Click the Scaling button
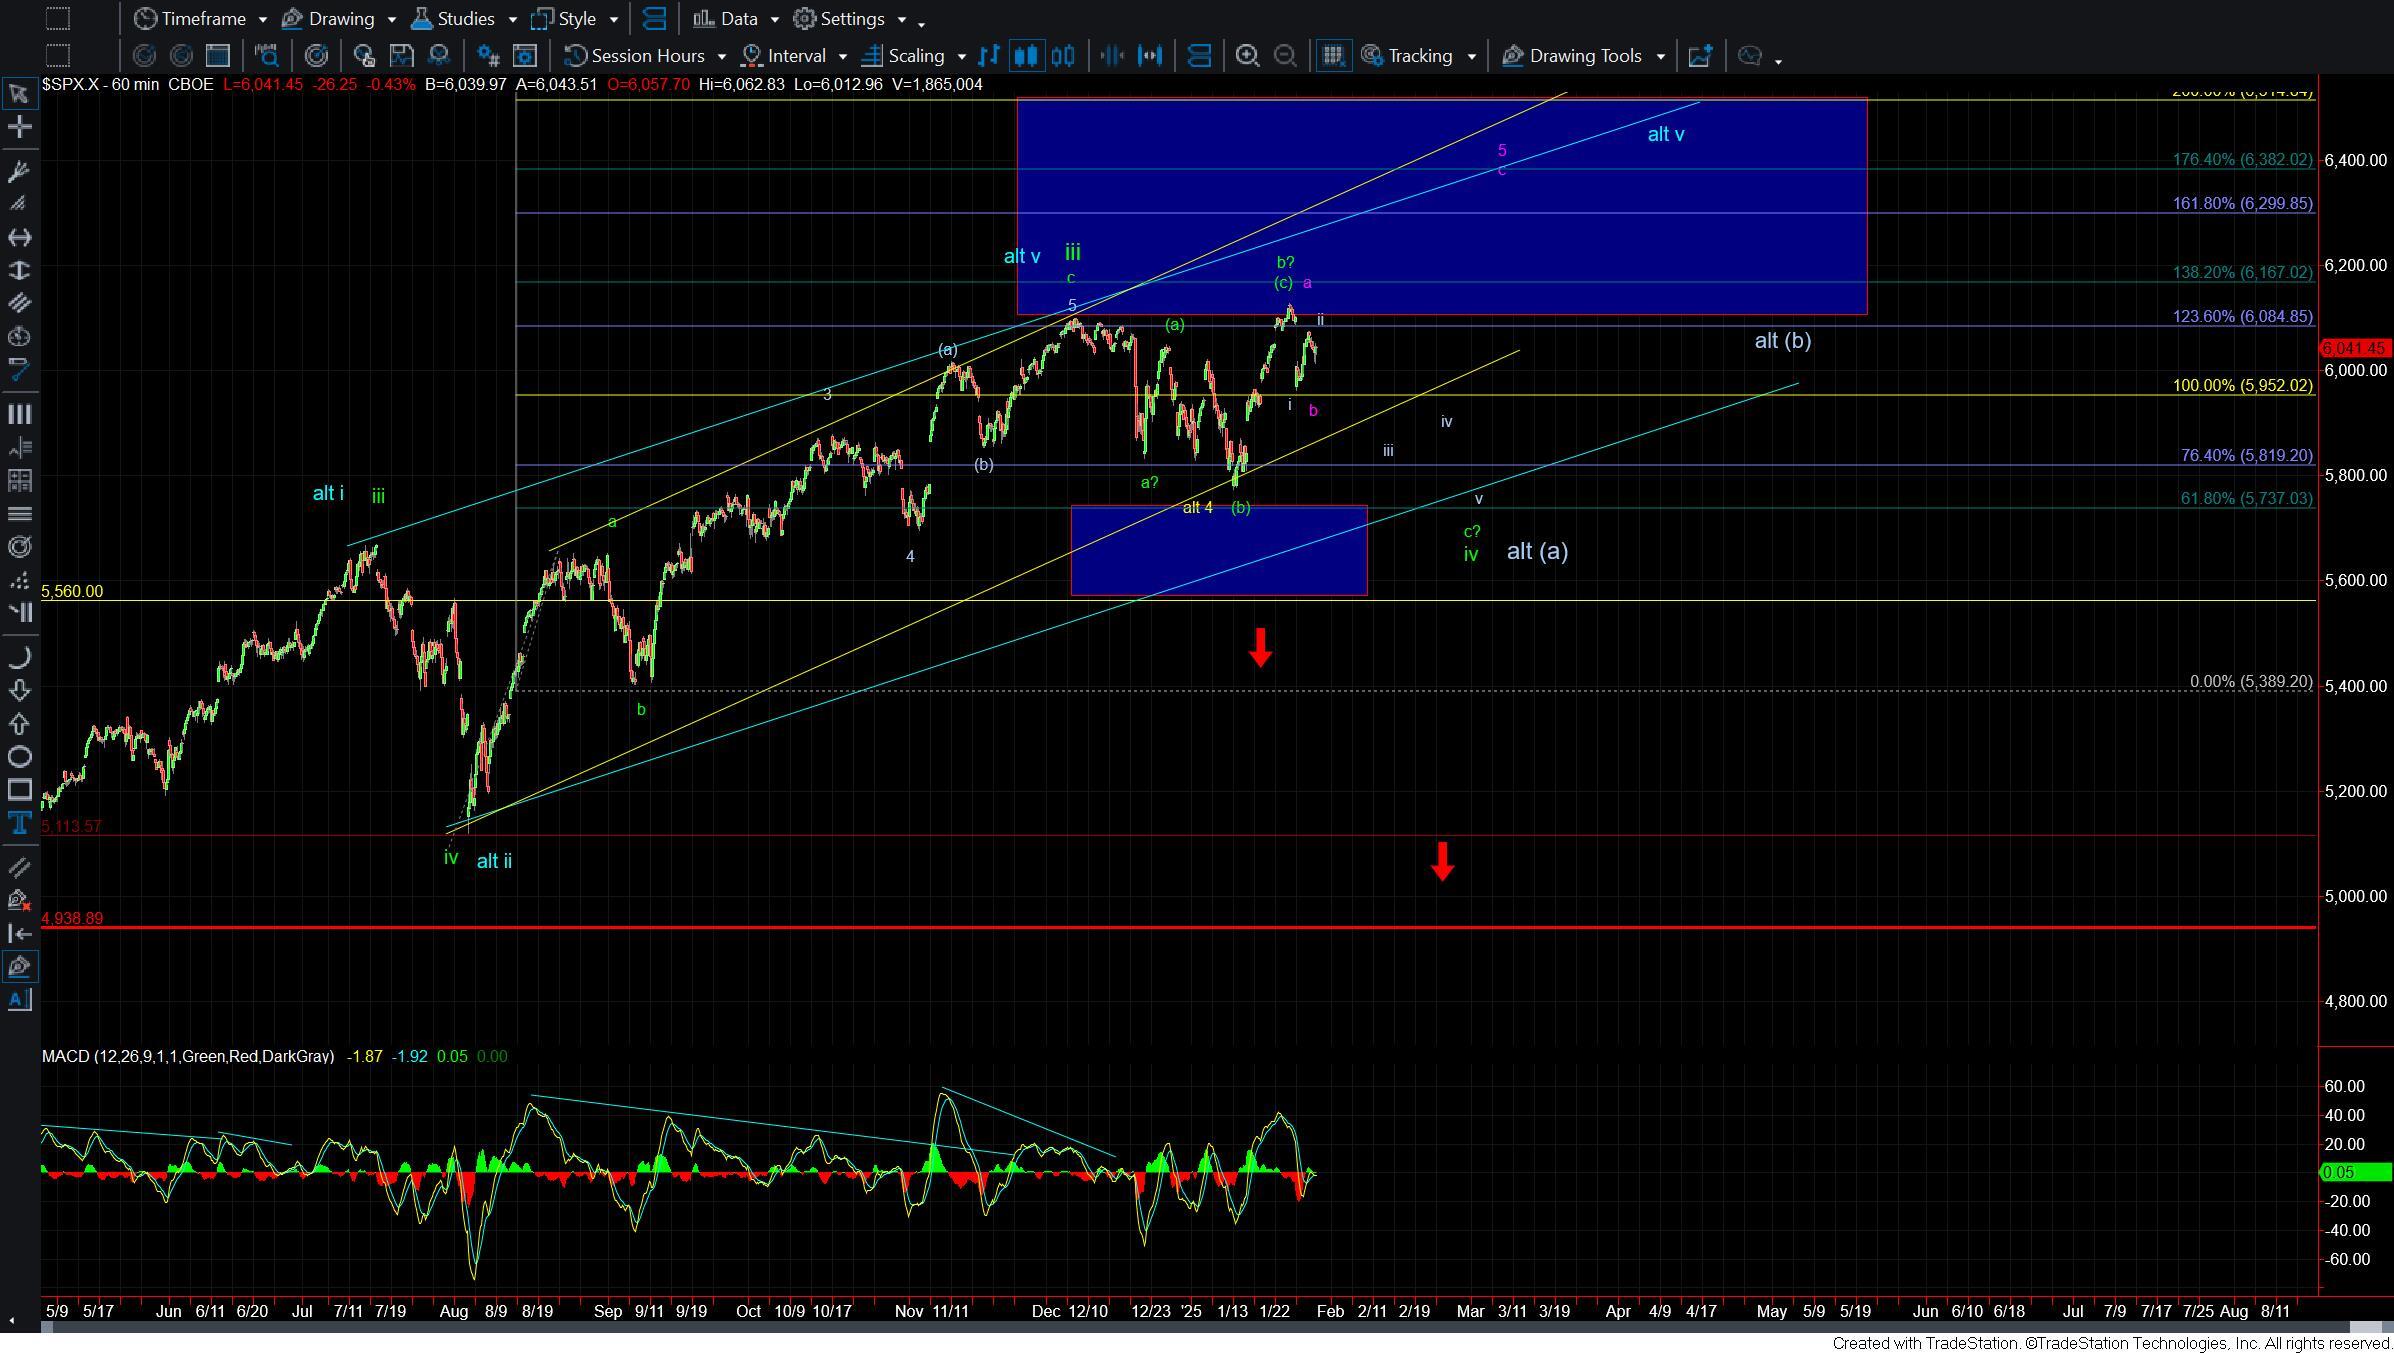The height and width of the screenshot is (1353, 2394). (903, 56)
